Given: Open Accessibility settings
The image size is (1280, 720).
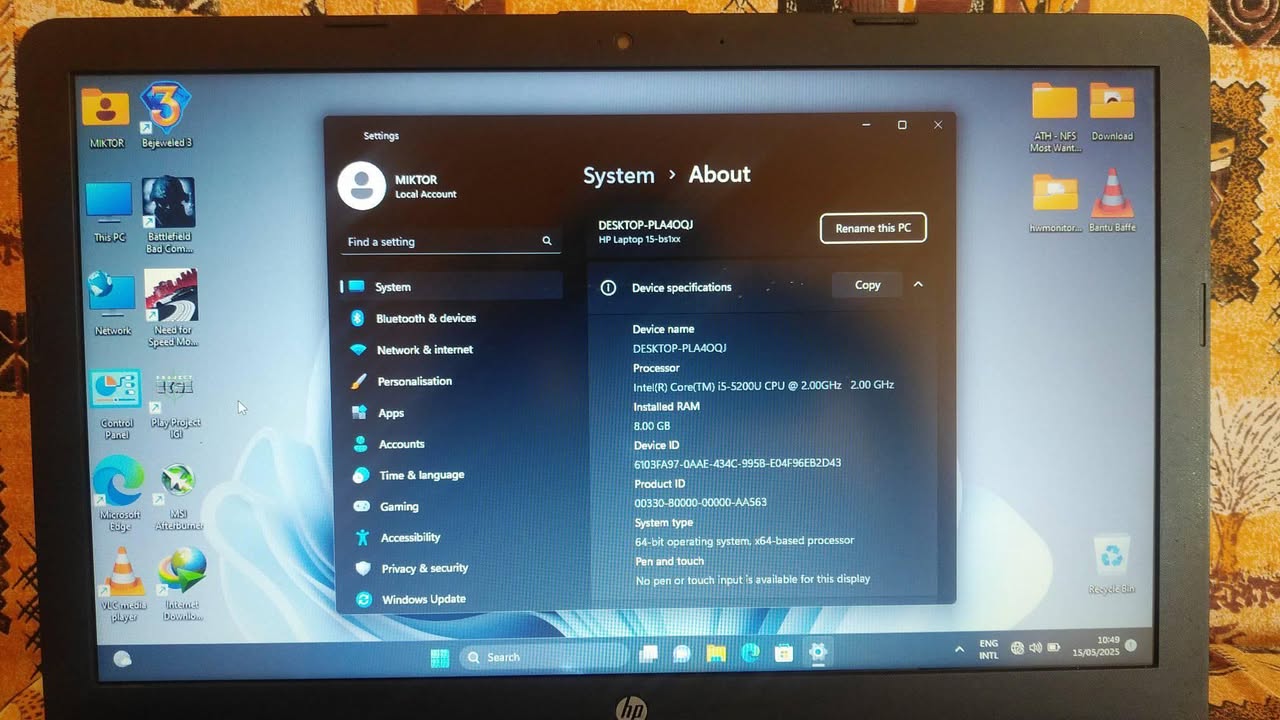Looking at the screenshot, I should 411,538.
